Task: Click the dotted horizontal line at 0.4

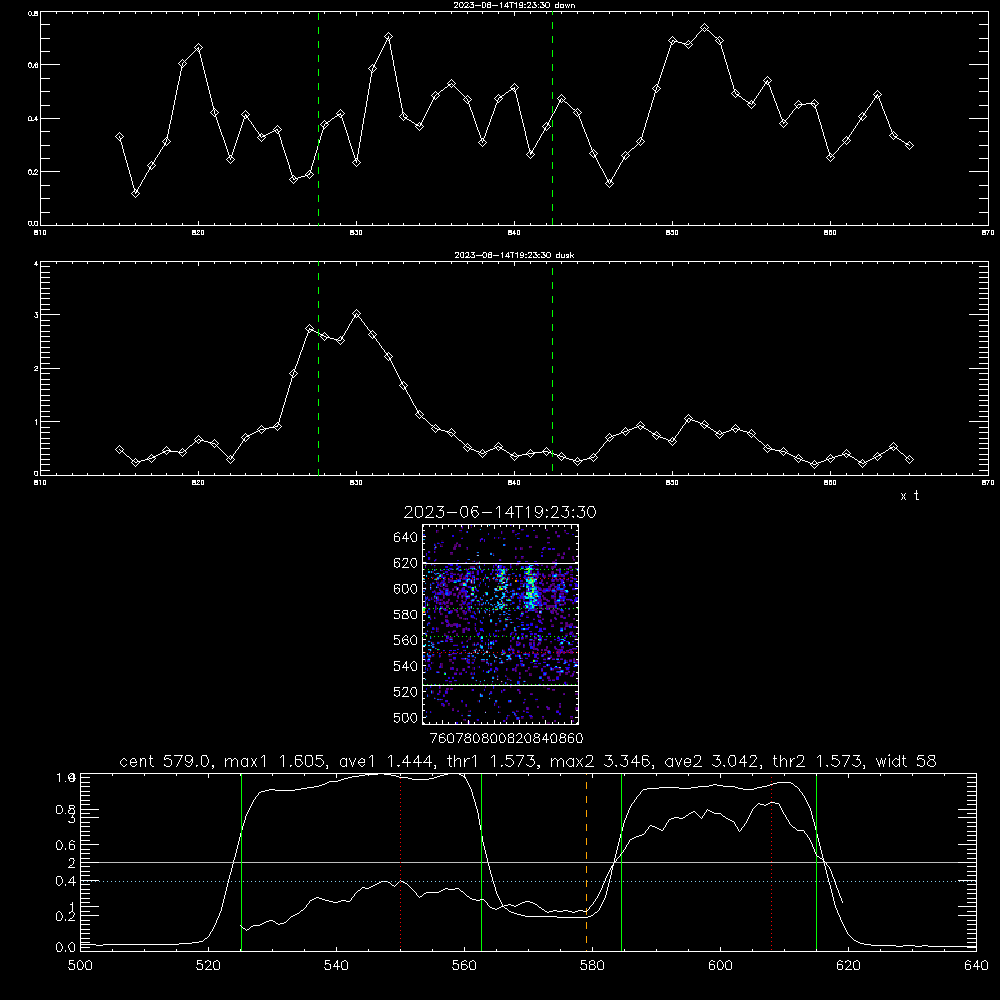Action: [528, 881]
